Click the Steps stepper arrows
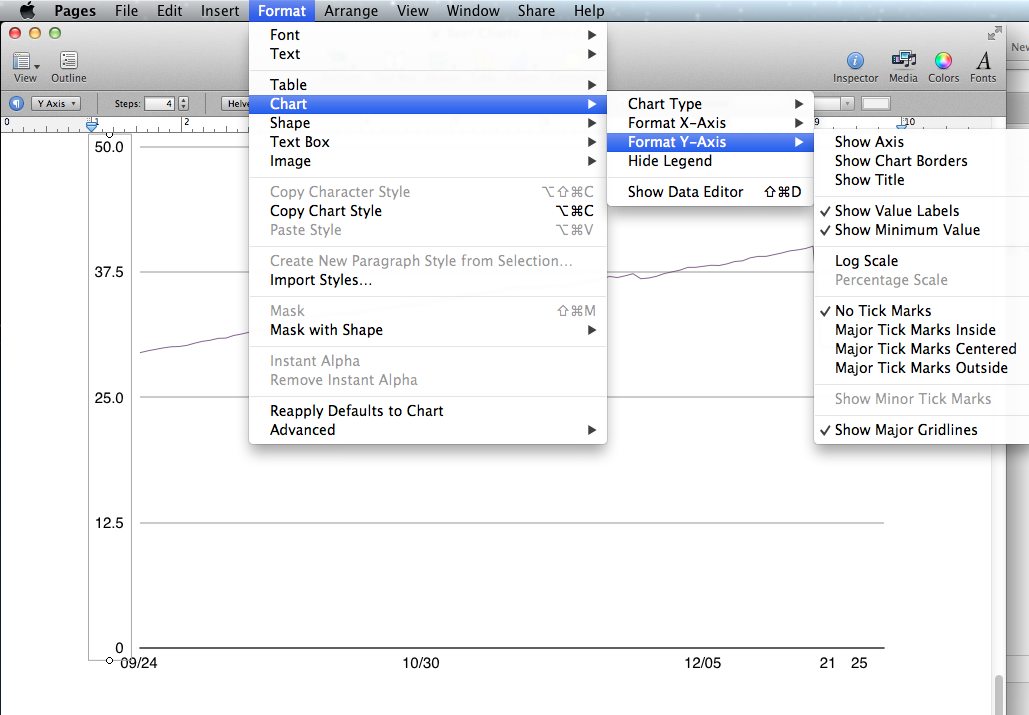 click(x=183, y=104)
